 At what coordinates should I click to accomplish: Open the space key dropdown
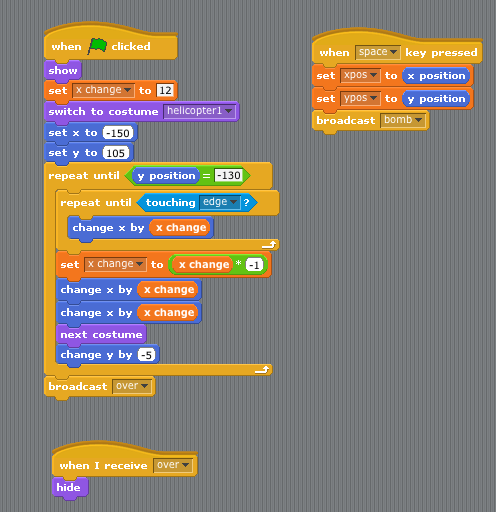click(378, 52)
